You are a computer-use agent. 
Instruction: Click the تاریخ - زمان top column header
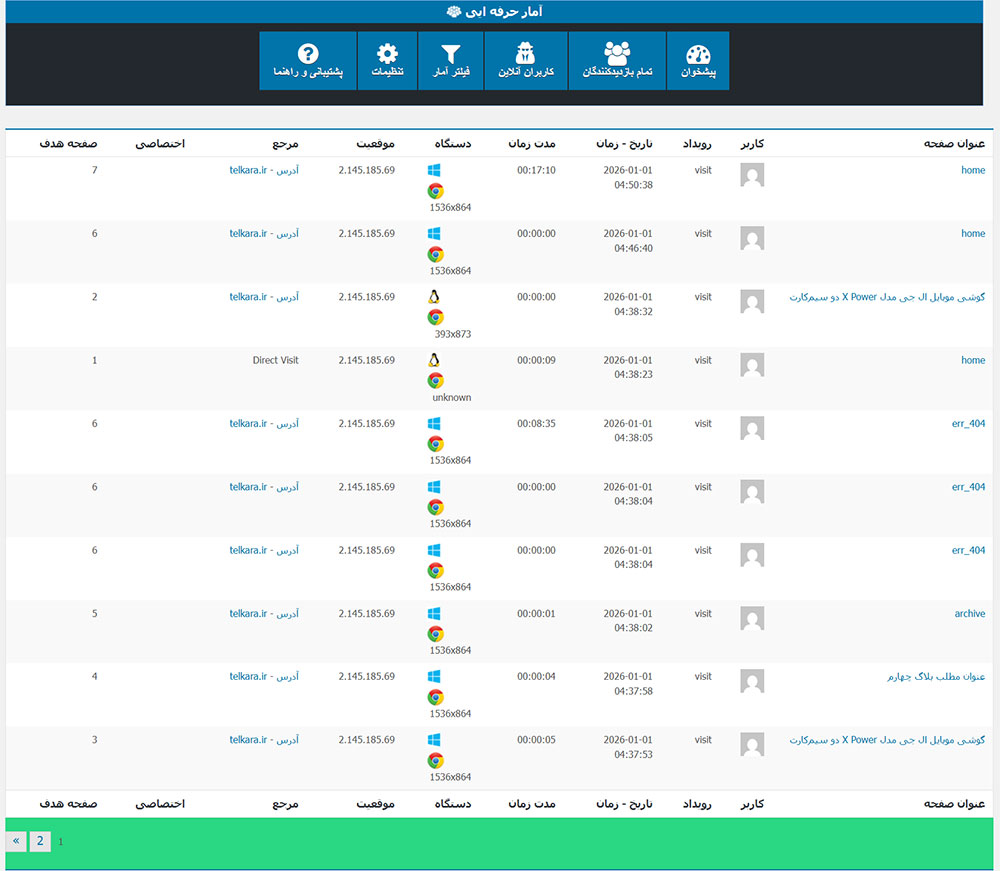click(x=624, y=144)
